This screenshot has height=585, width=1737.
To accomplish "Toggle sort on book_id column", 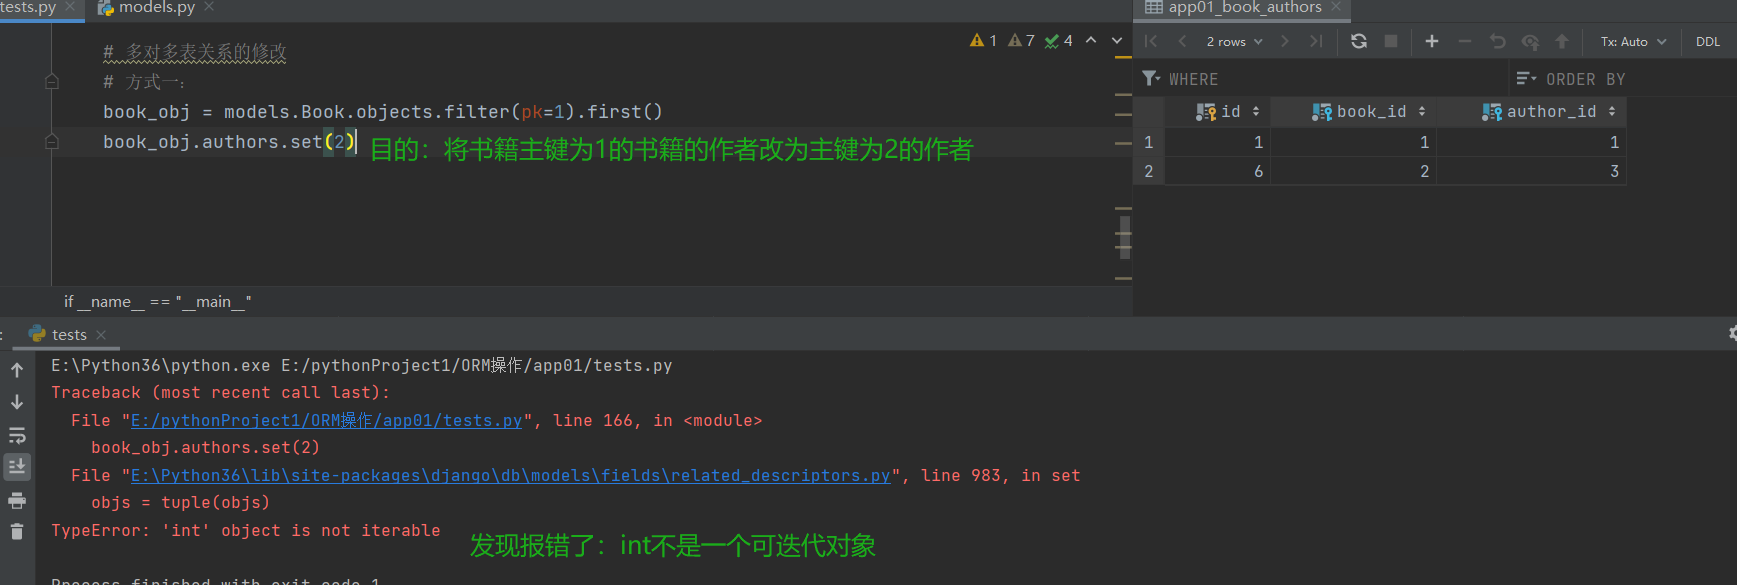I will click(x=1422, y=111).
